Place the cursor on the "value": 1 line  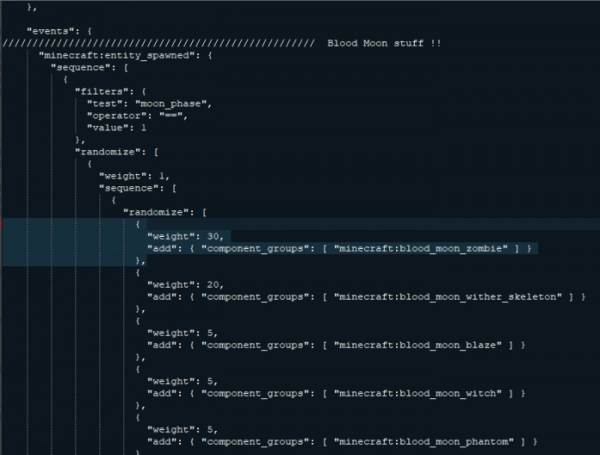pos(118,129)
